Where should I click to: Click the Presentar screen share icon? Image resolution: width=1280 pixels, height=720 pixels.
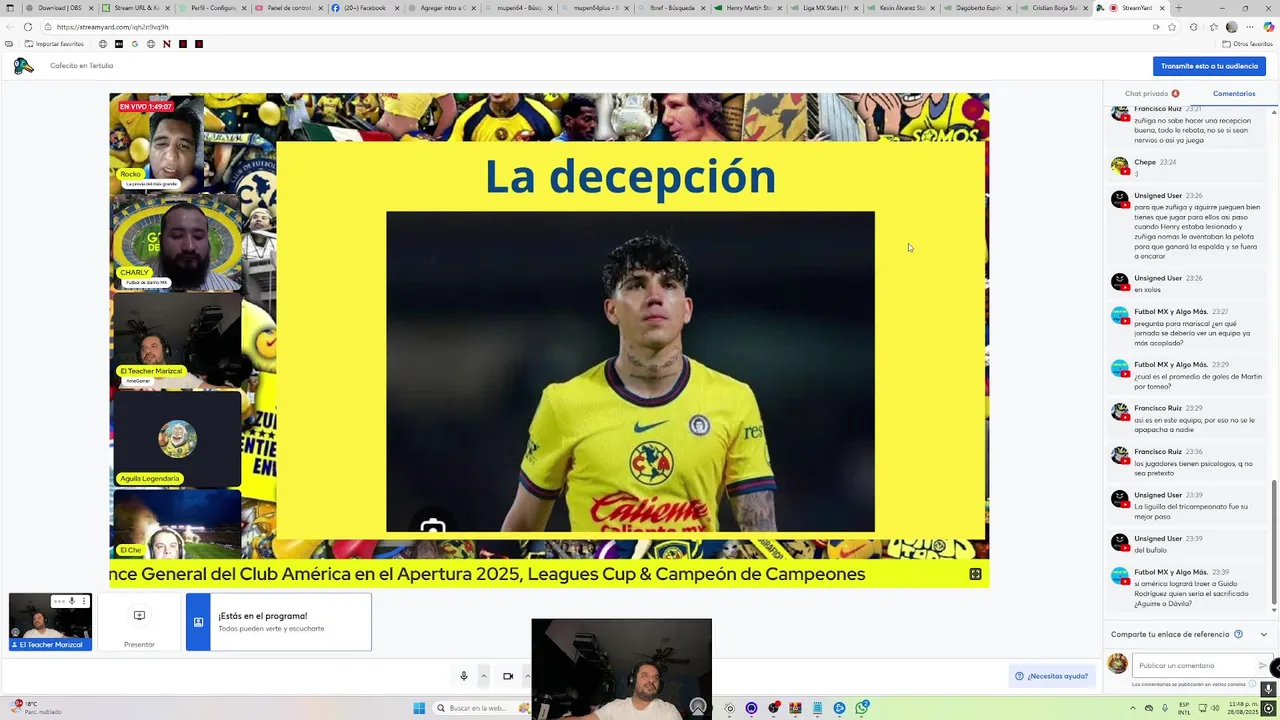(x=139, y=616)
